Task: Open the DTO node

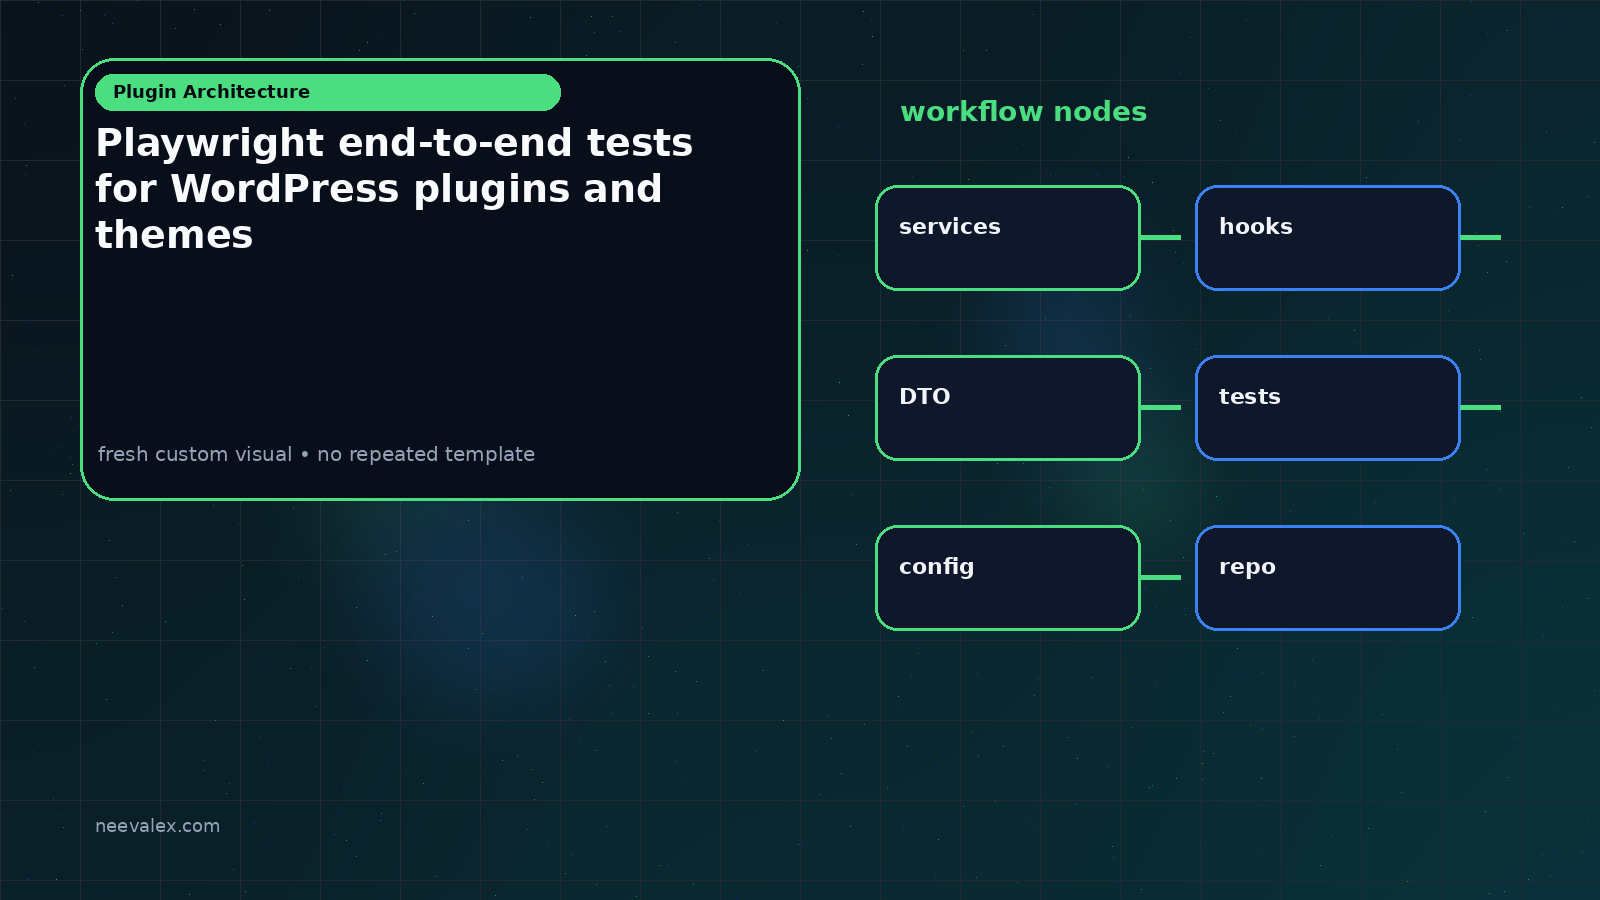Action: 1008,408
